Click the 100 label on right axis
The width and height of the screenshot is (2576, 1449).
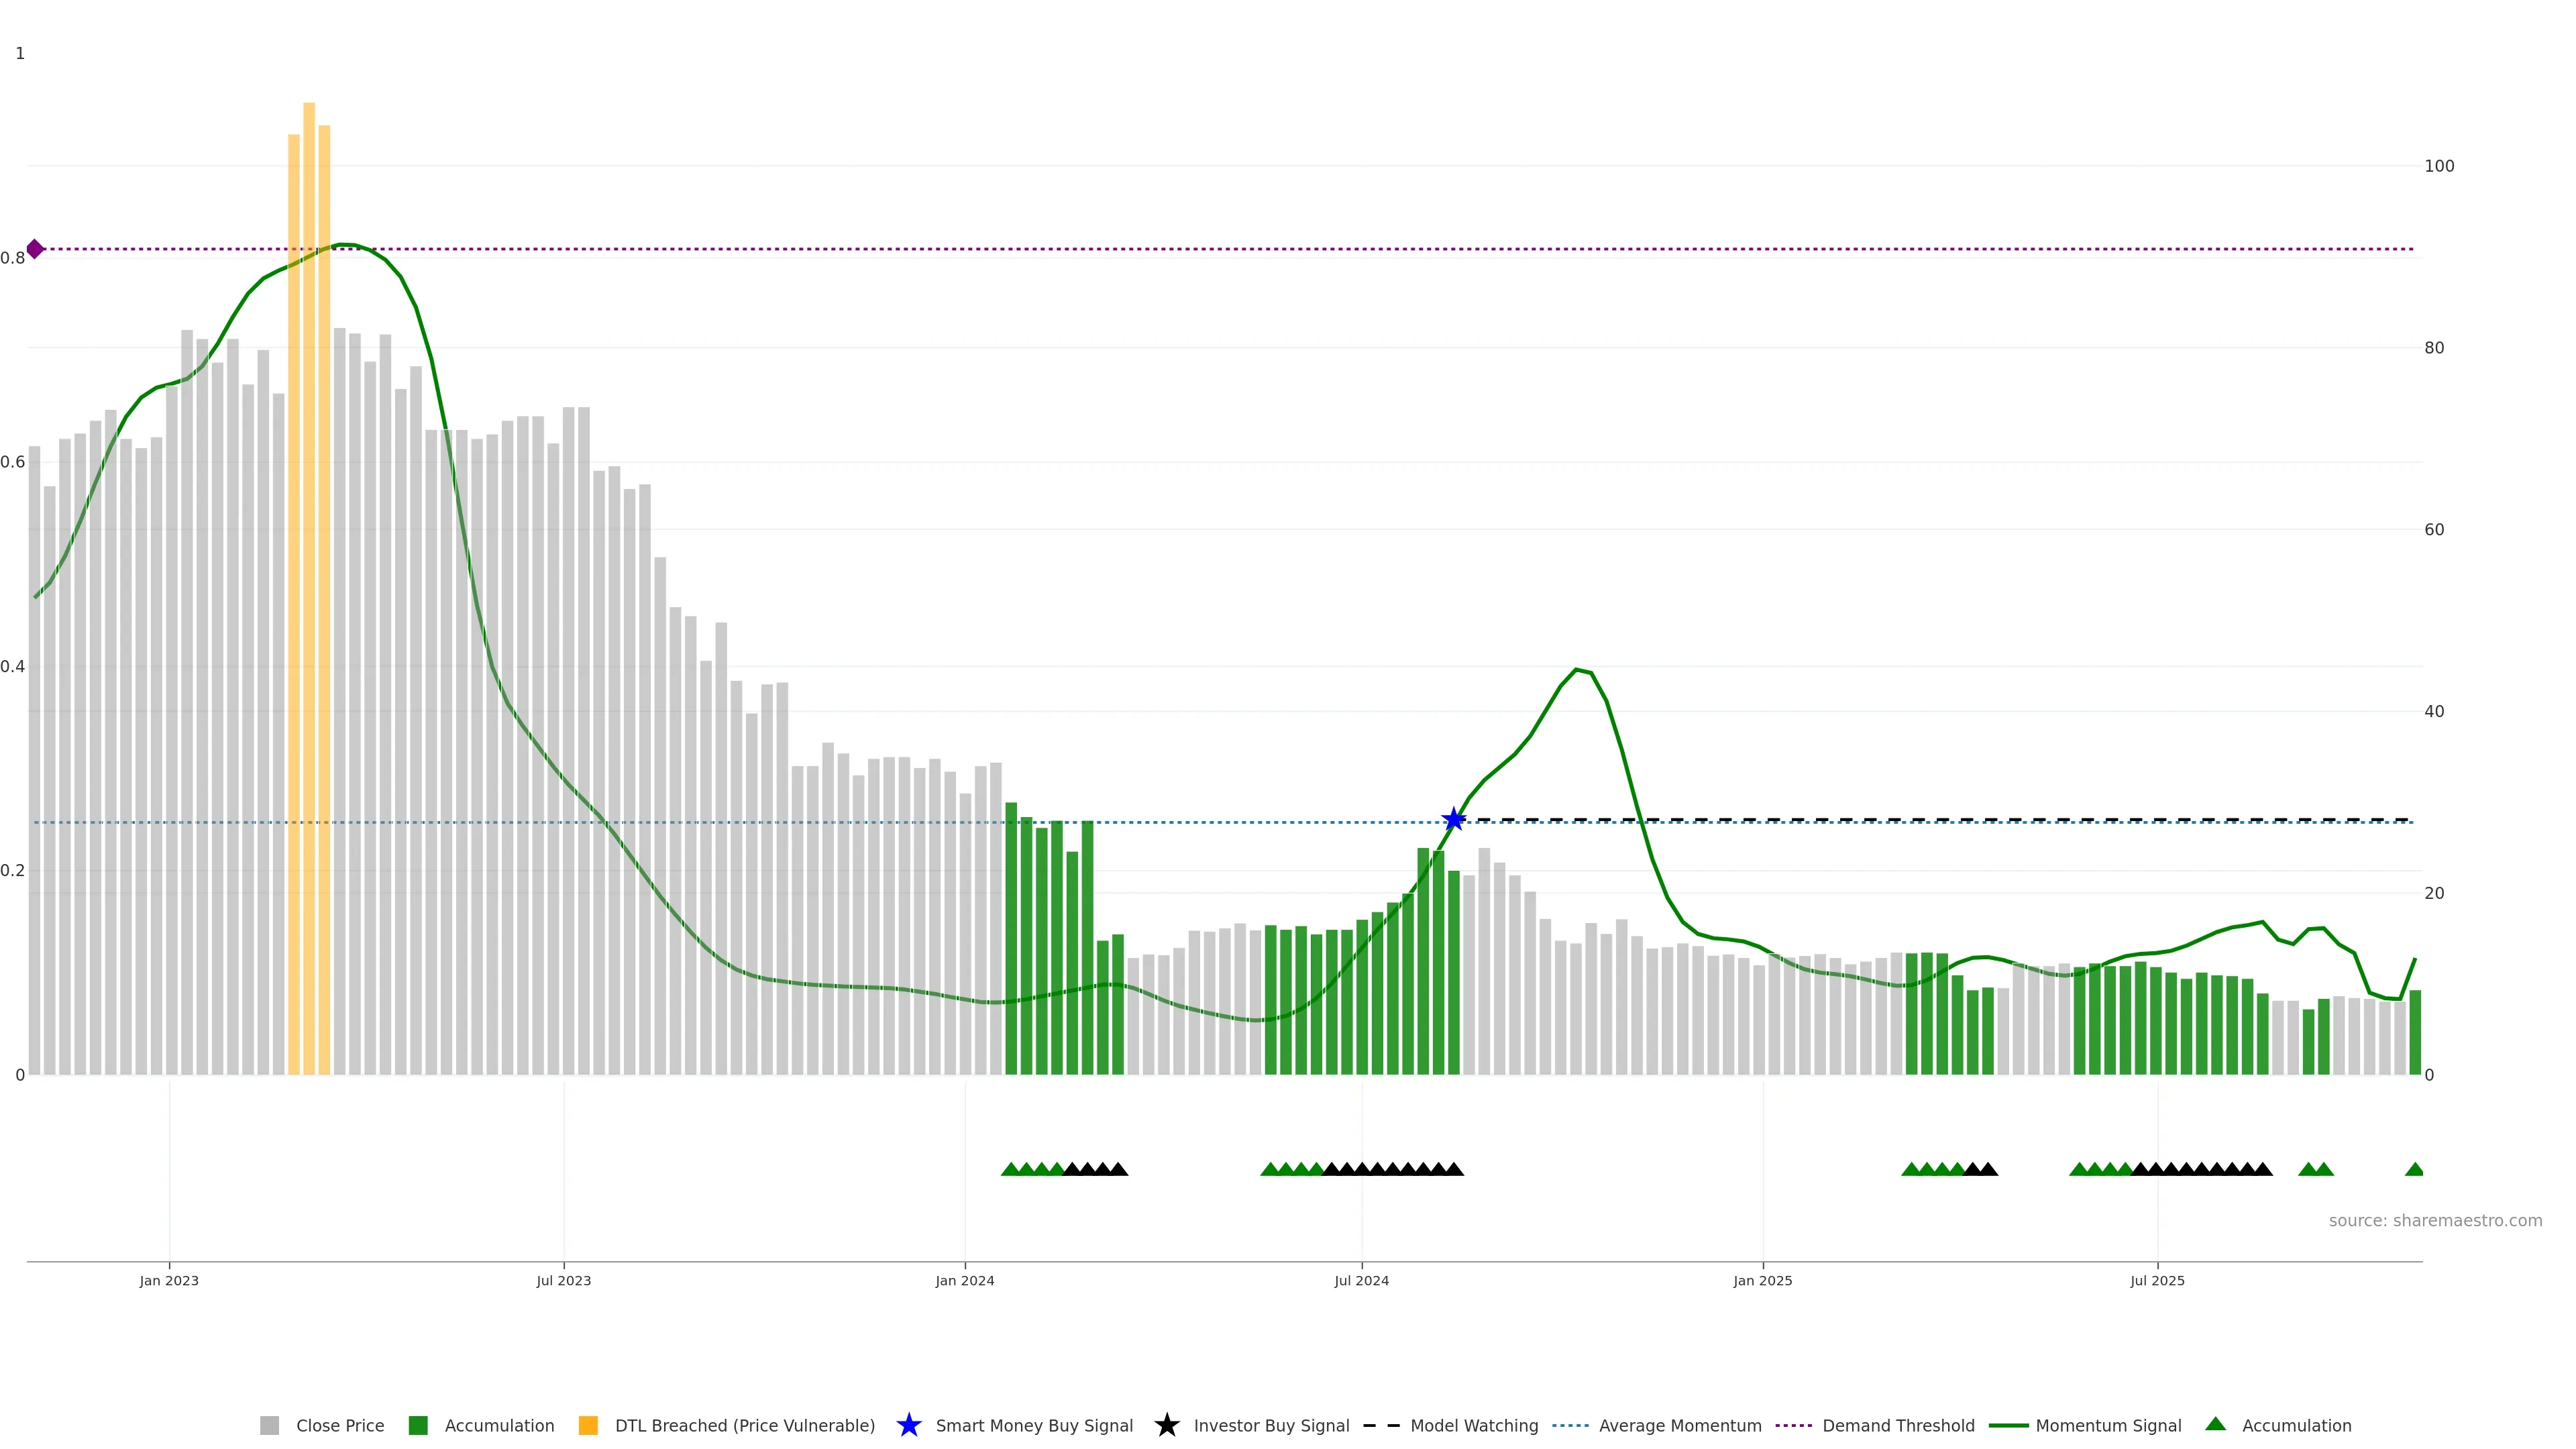2439,166
